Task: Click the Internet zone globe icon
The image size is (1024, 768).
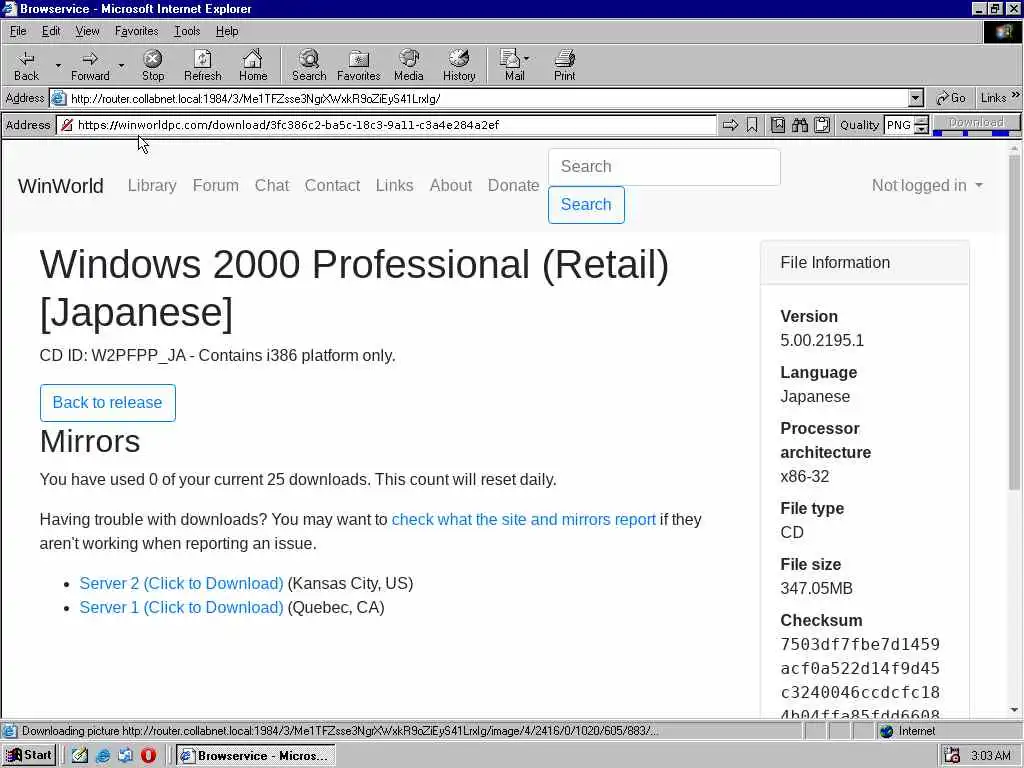Action: tap(886, 731)
